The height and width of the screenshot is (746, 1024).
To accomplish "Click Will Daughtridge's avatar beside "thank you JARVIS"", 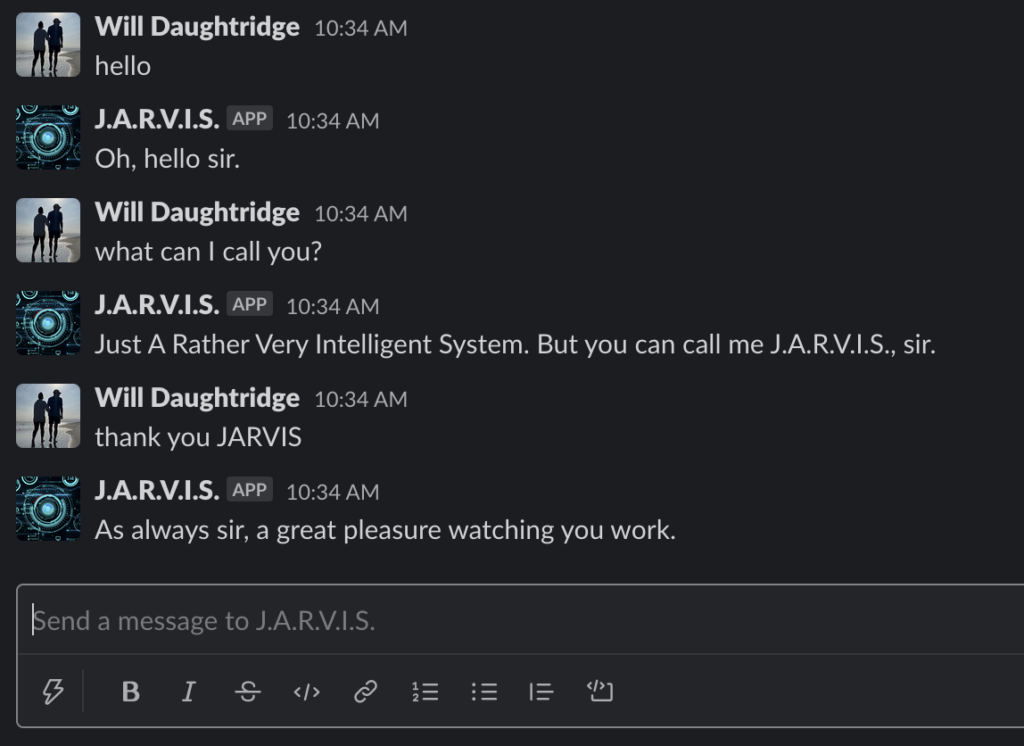I will 48,416.
